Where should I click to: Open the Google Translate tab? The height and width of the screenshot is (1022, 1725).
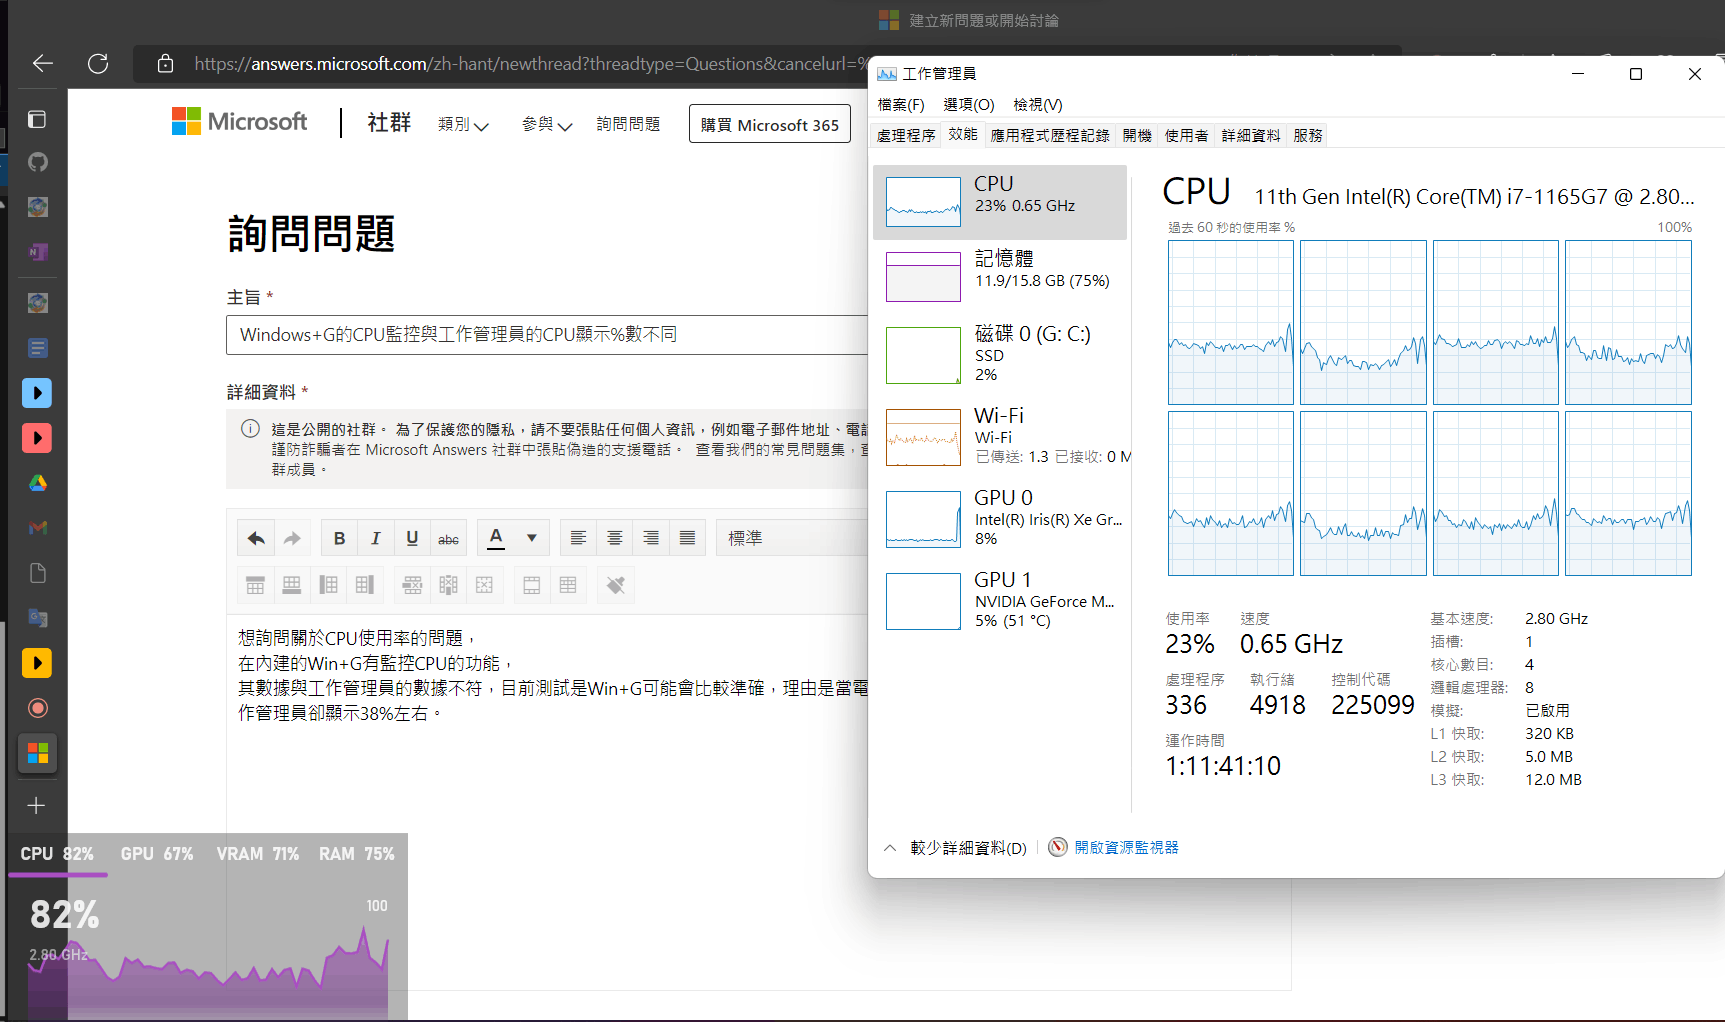(x=37, y=618)
